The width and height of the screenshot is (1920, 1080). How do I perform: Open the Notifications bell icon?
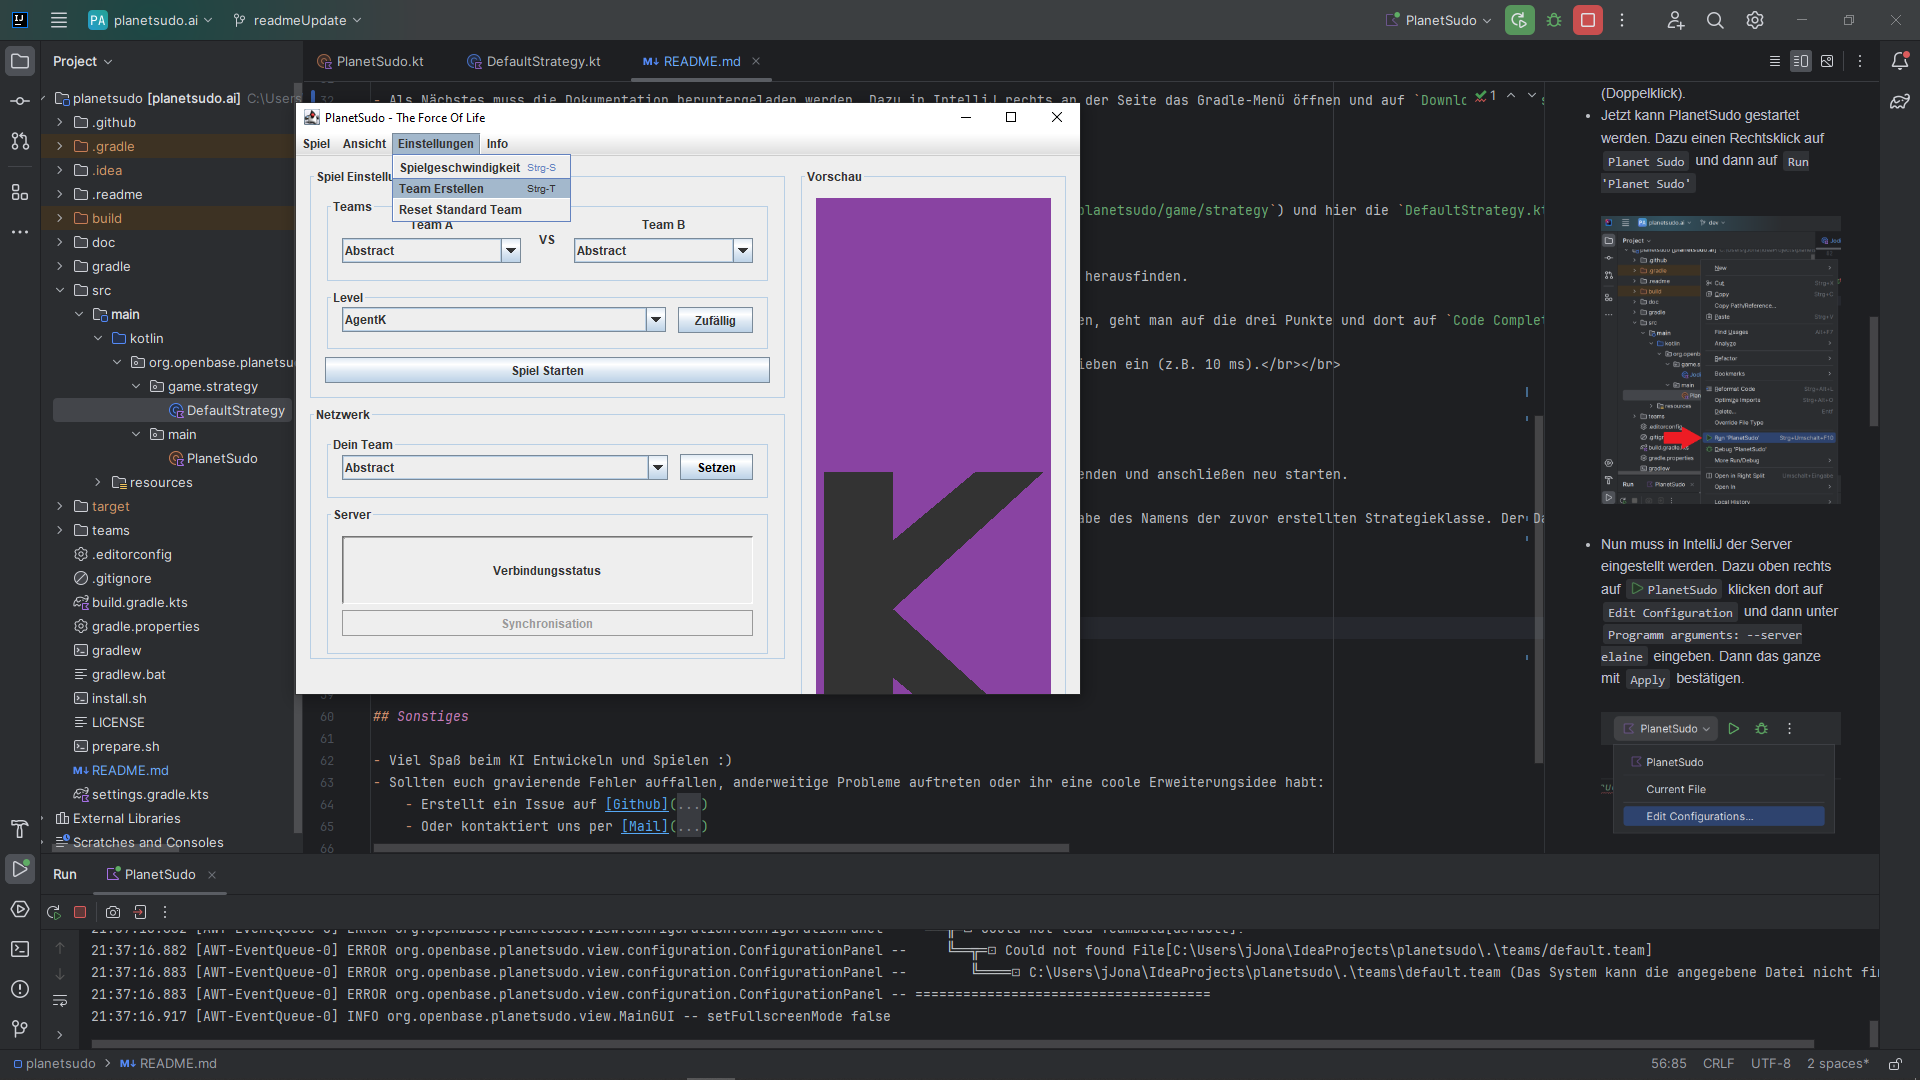(x=1900, y=61)
